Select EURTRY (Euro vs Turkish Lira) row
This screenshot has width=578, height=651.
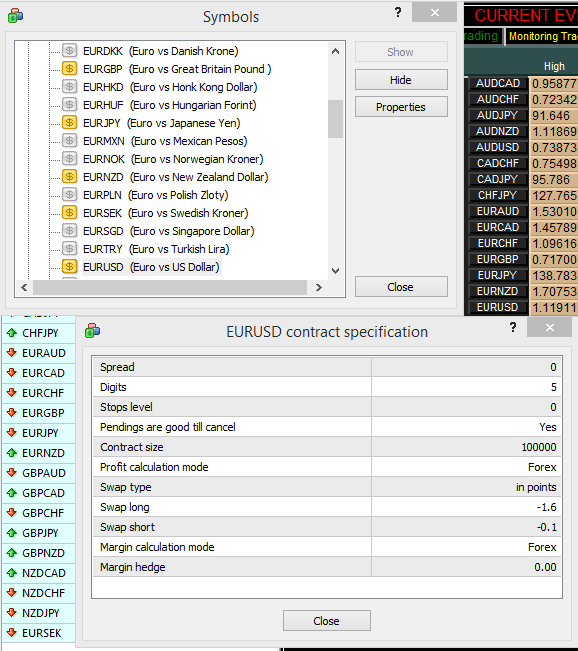point(156,249)
